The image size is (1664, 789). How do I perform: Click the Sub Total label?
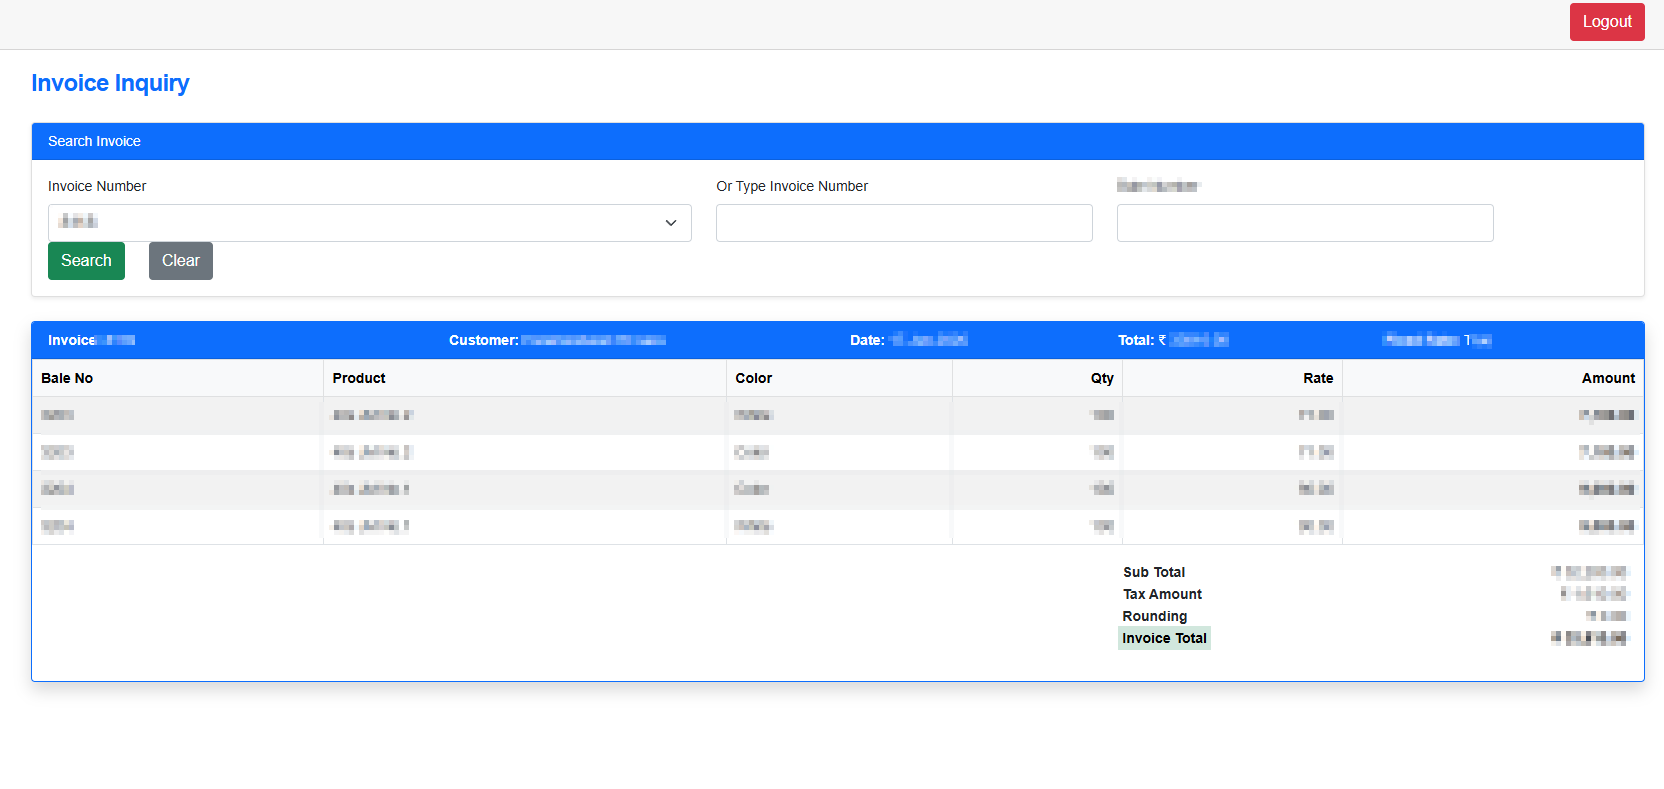(1154, 572)
